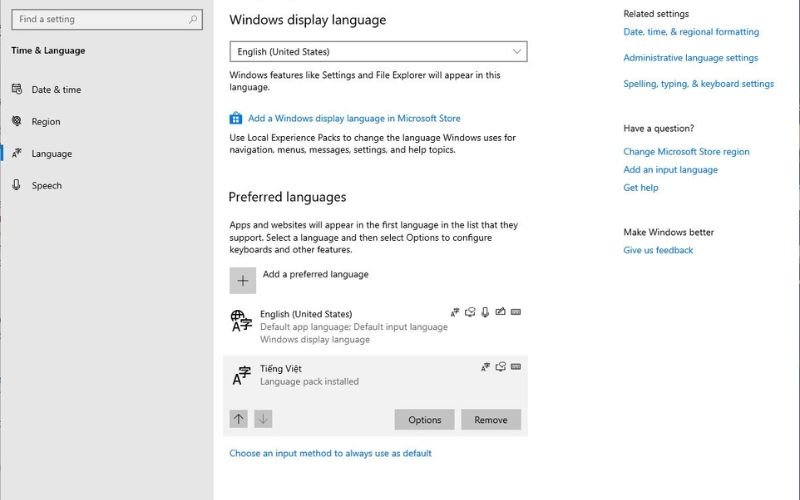Open Change Microsoft Store region link
Viewport: 800px width, 500px height.
(686, 152)
